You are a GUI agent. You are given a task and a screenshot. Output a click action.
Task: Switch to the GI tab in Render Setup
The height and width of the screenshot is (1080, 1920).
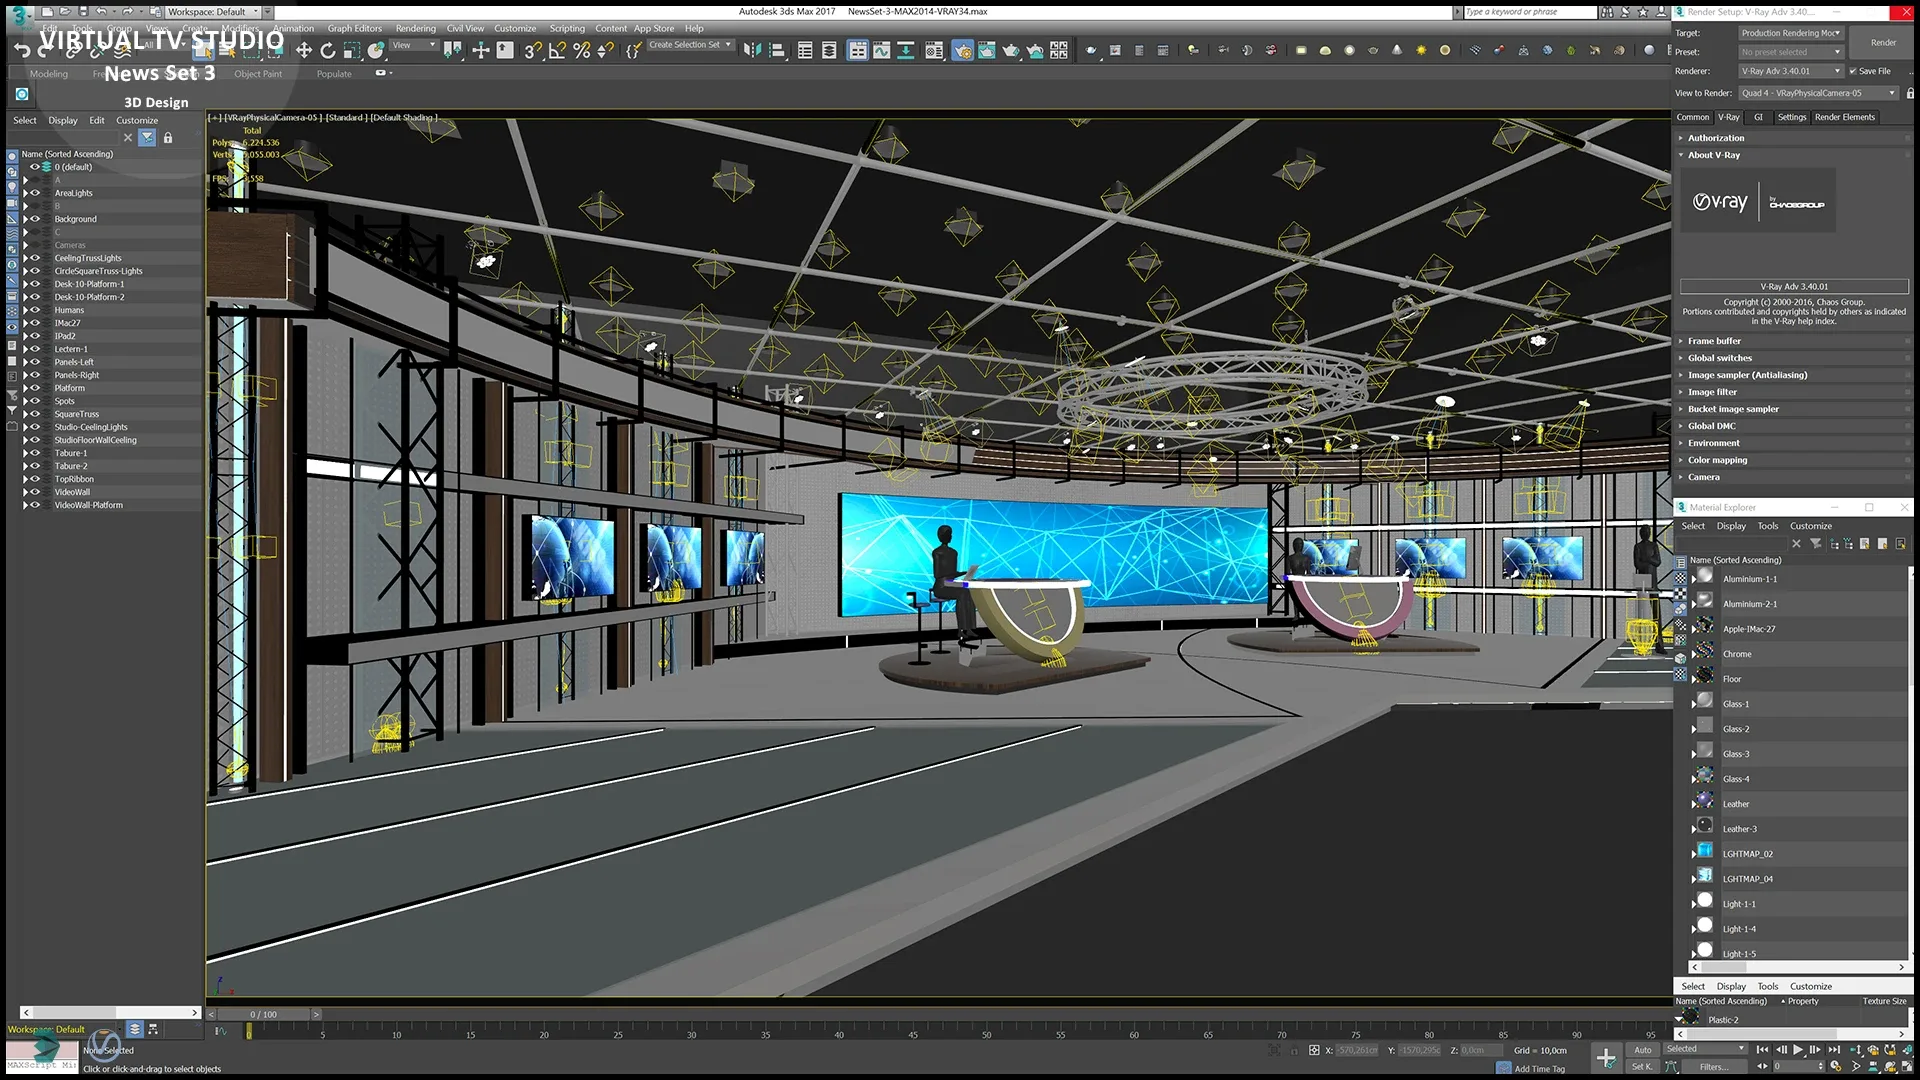(x=1759, y=117)
